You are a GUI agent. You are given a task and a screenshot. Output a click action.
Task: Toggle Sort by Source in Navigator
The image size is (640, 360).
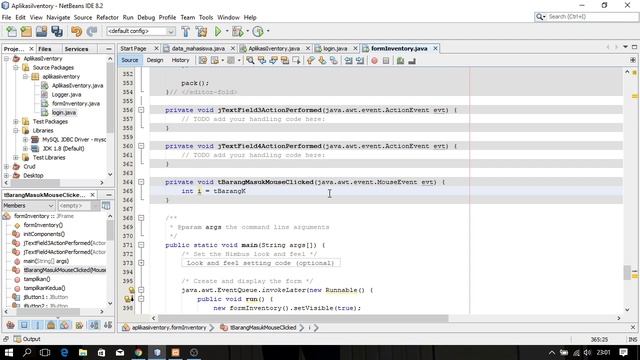click(x=108, y=325)
